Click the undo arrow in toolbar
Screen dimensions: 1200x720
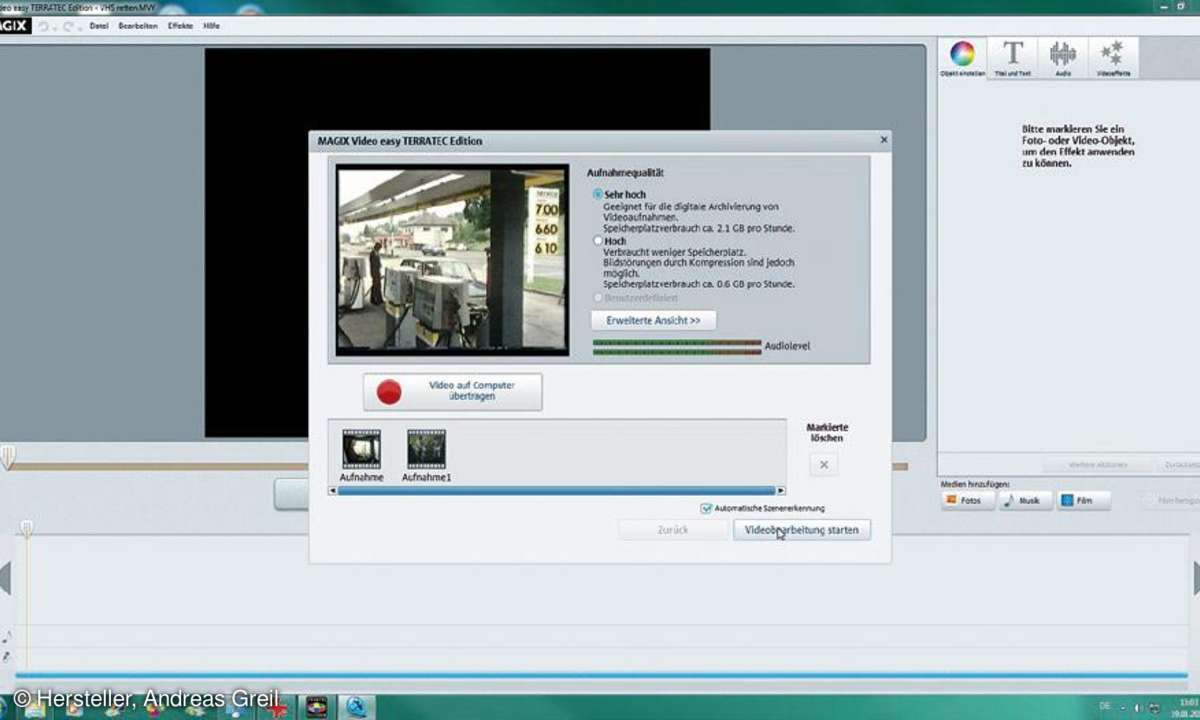[x=43, y=26]
